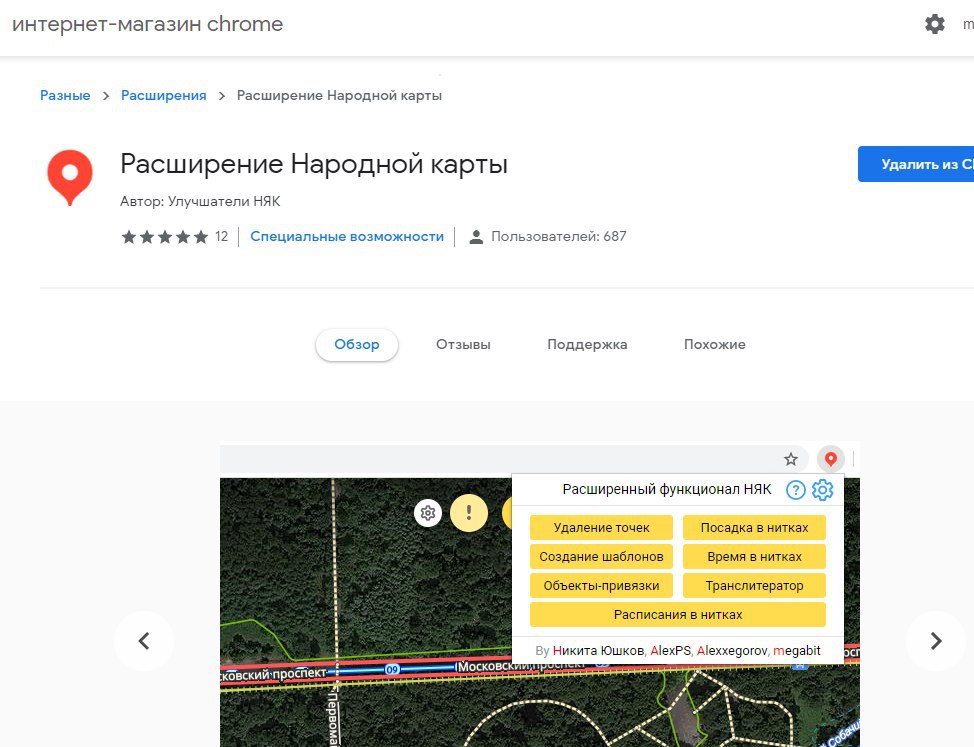
Task: Click Расширенный функционал НЯК popup title
Action: pos(667,489)
